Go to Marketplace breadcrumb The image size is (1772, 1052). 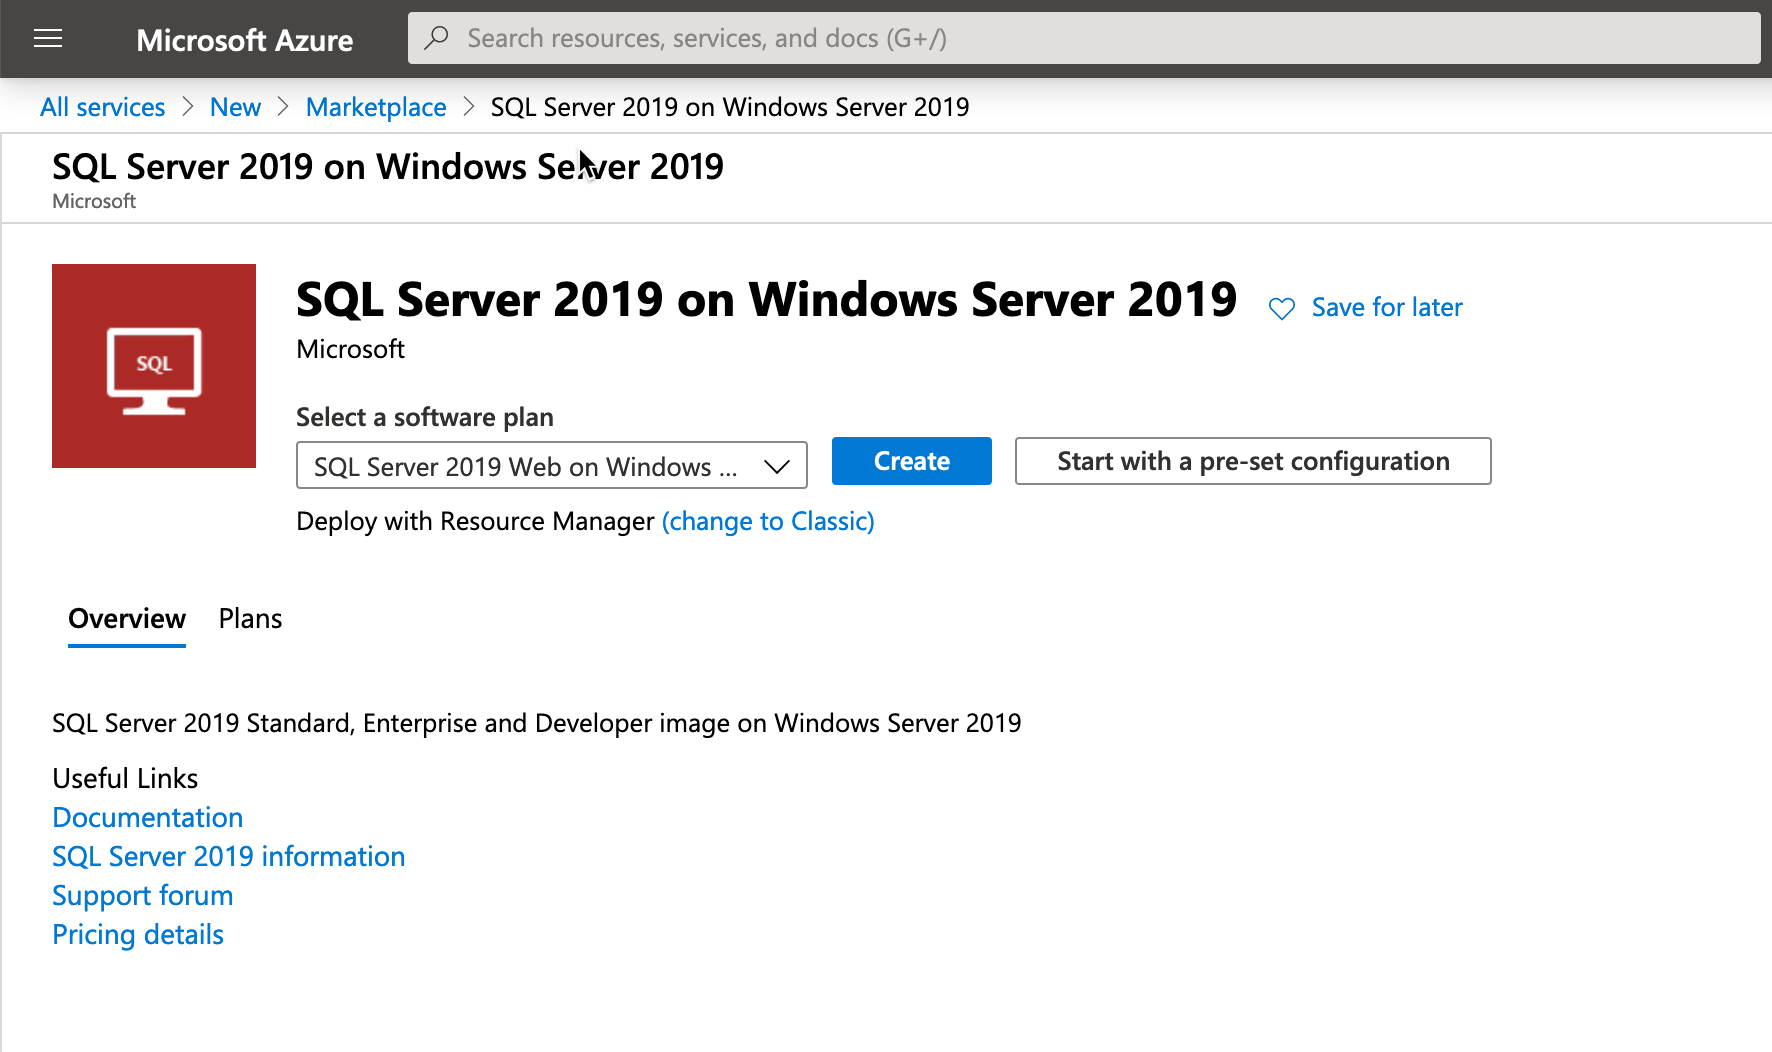tap(376, 107)
